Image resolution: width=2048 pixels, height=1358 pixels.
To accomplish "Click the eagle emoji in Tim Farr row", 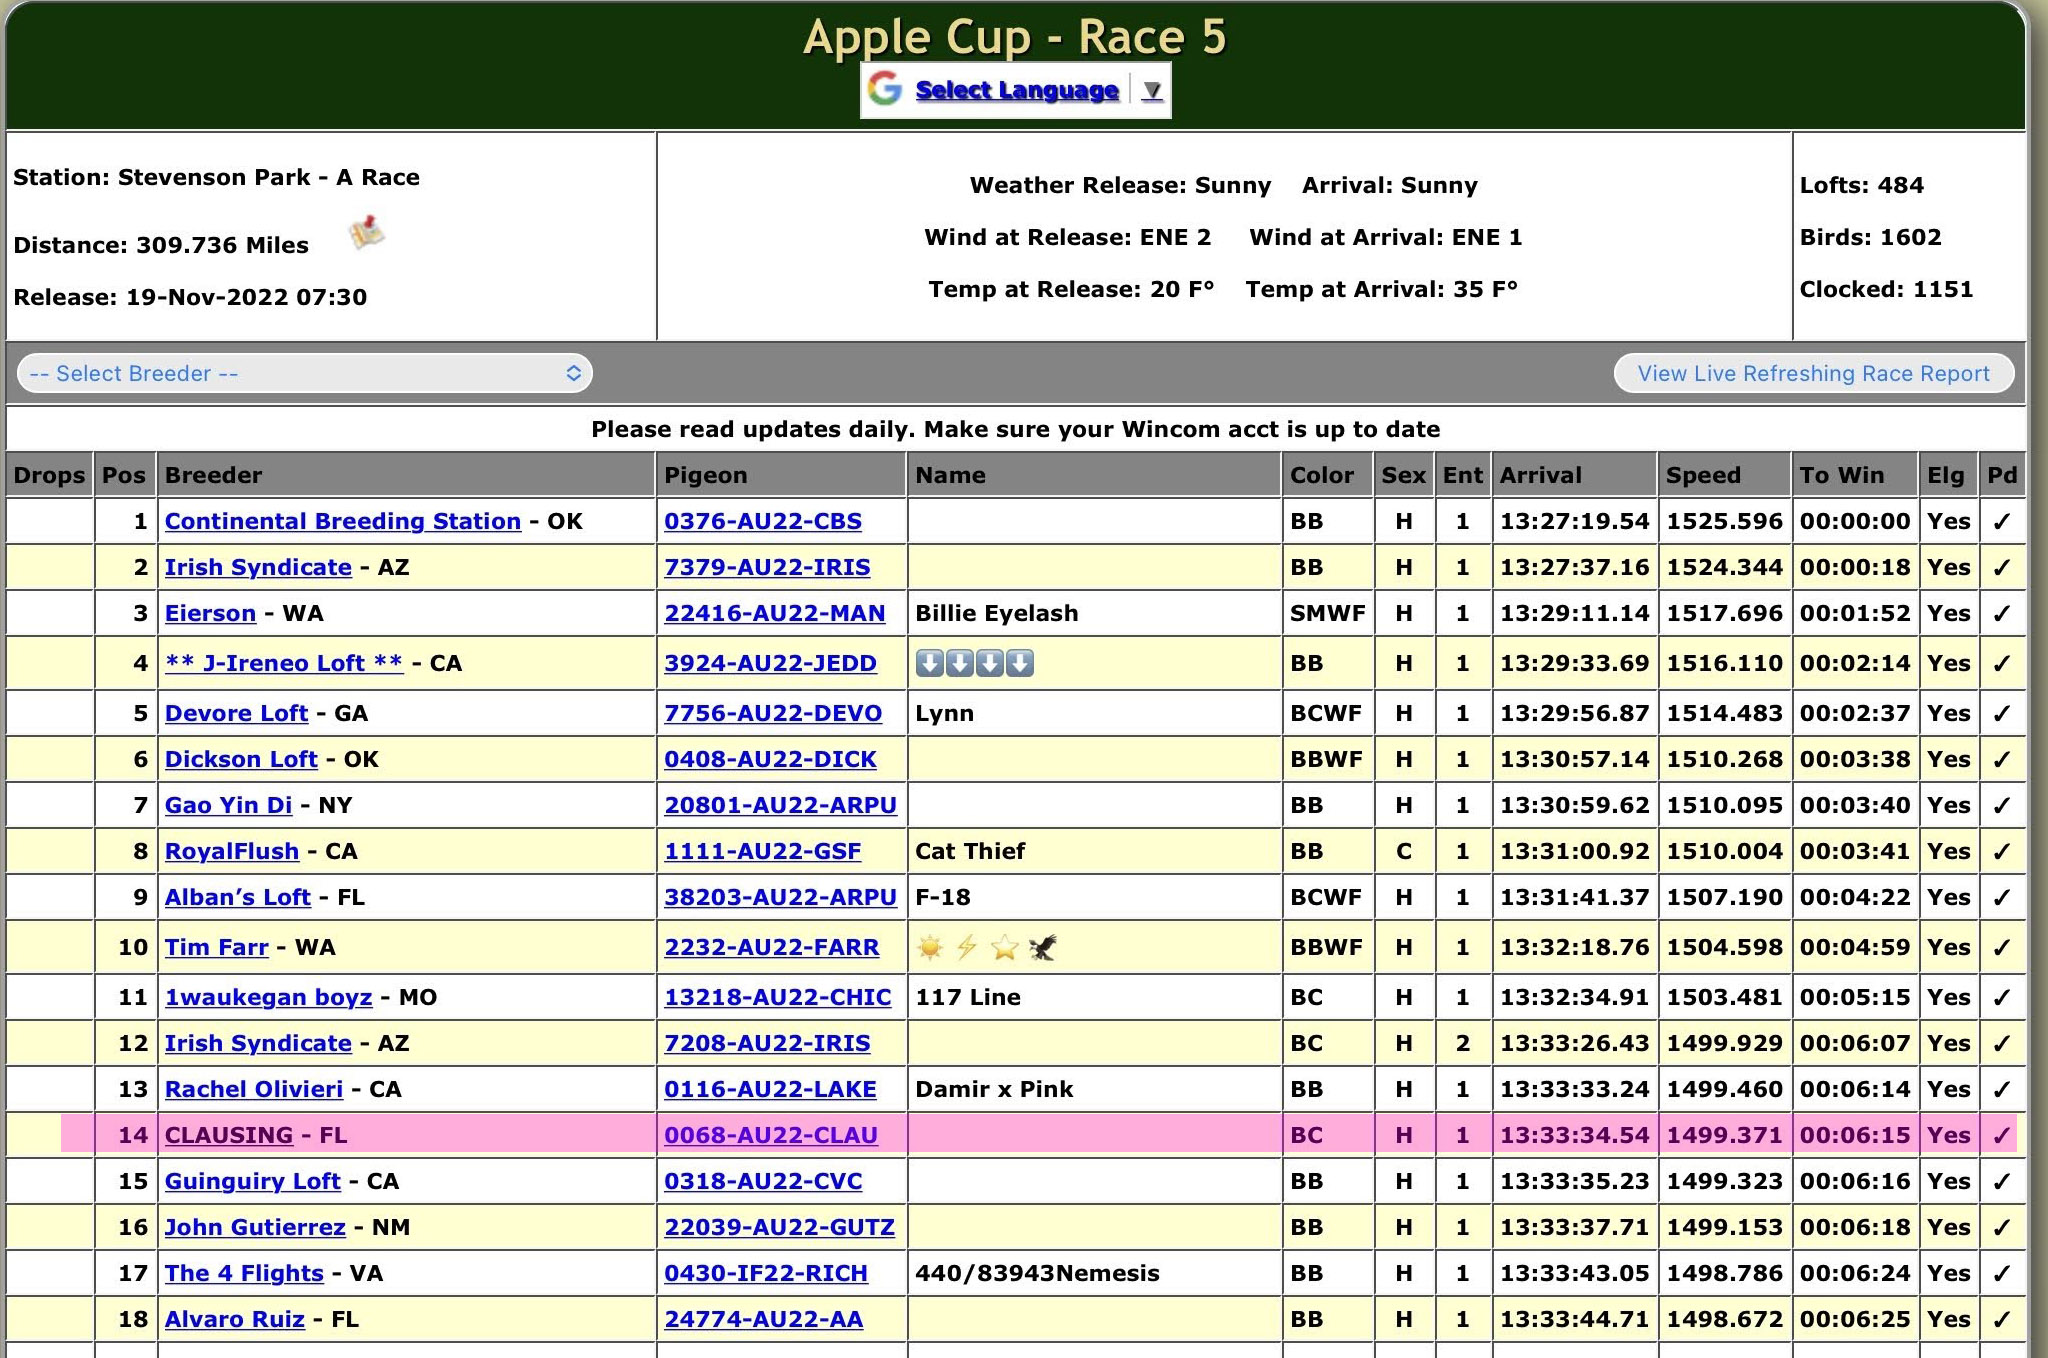I will pos(1042,947).
